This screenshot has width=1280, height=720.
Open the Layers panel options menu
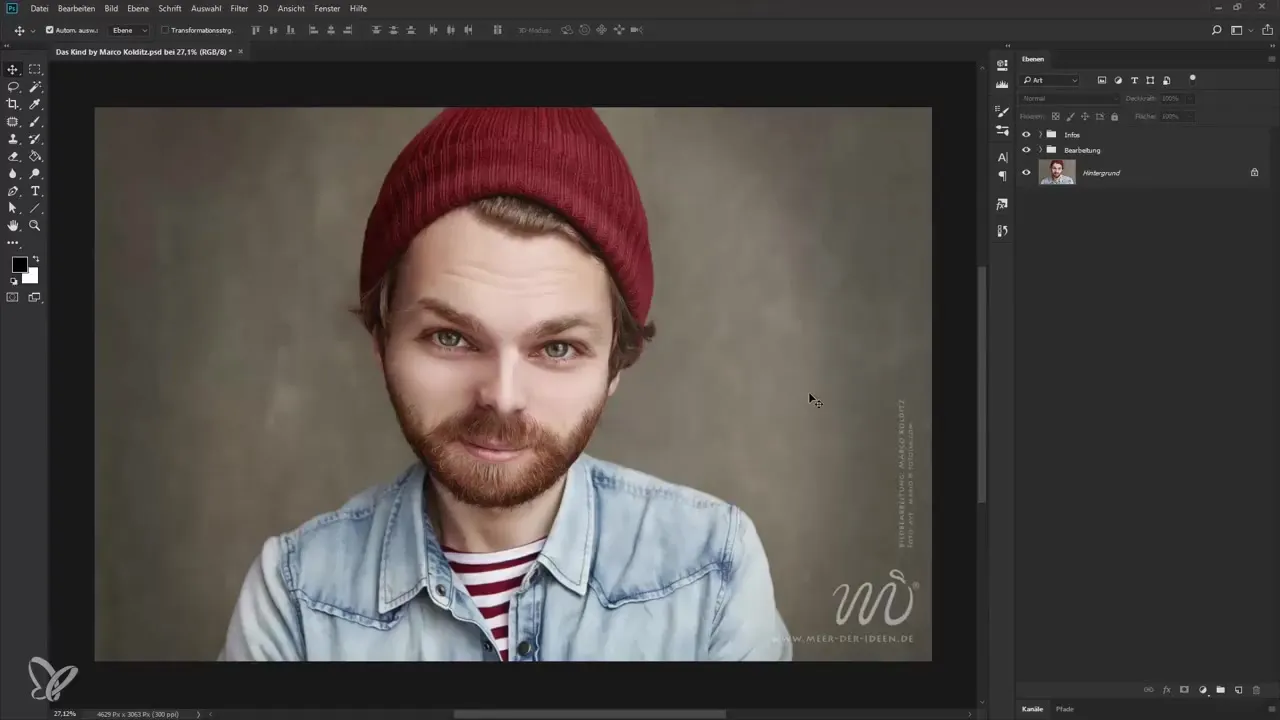pyautogui.click(x=1271, y=59)
